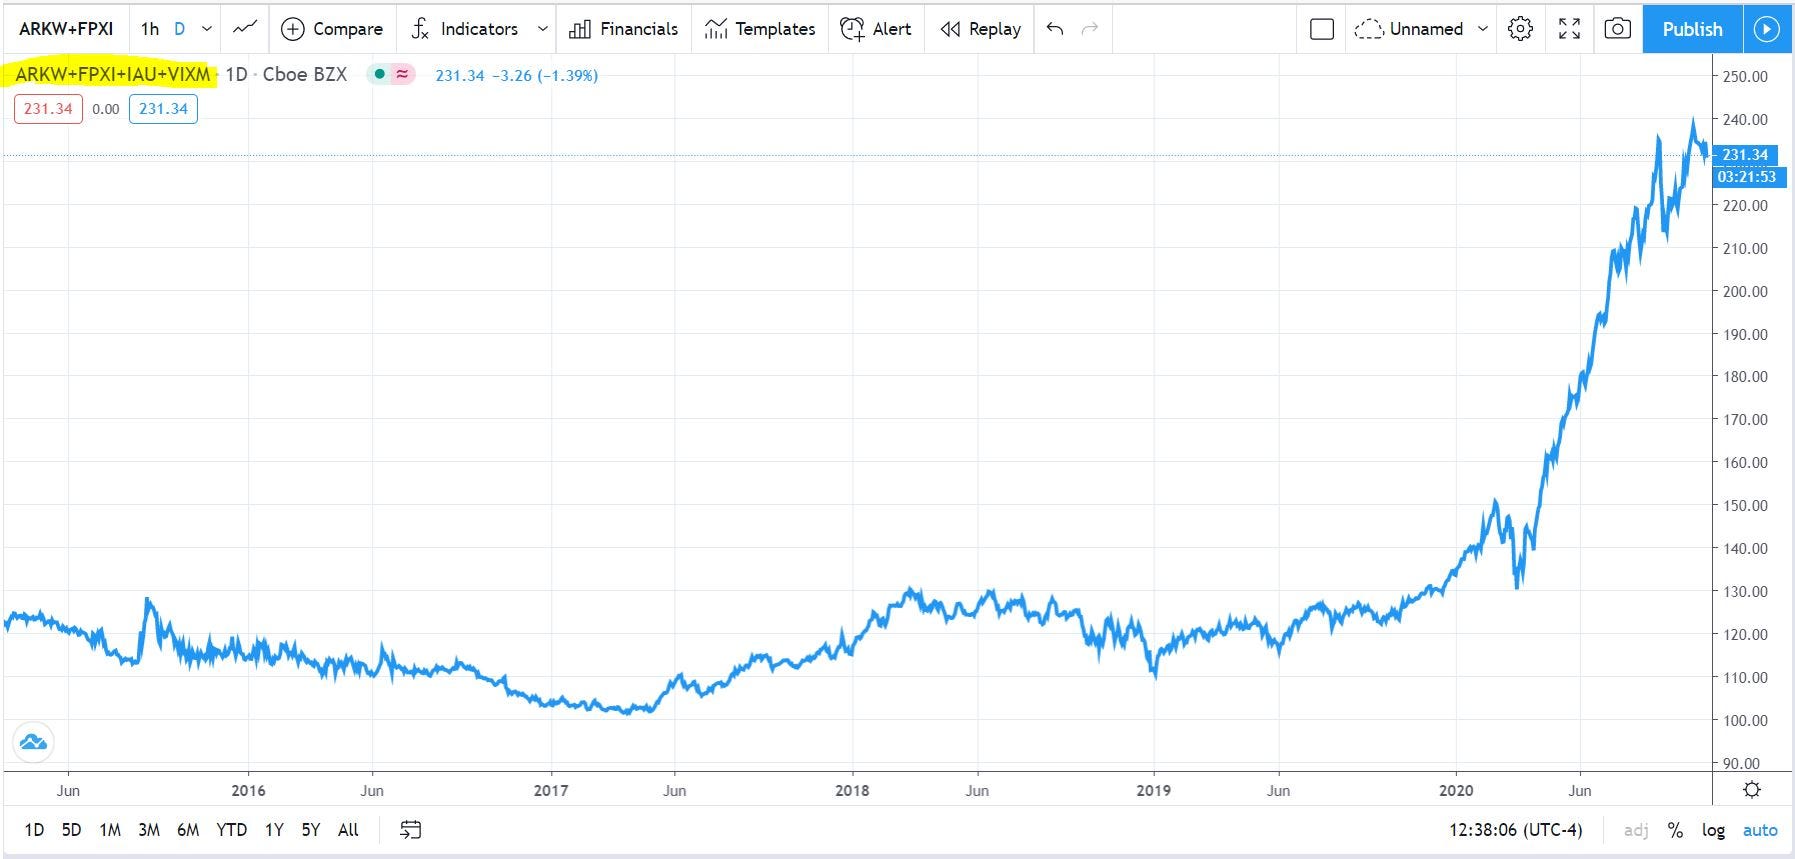This screenshot has width=1795, height=859.
Task: Open indicator Templates menu
Action: coord(760,29)
